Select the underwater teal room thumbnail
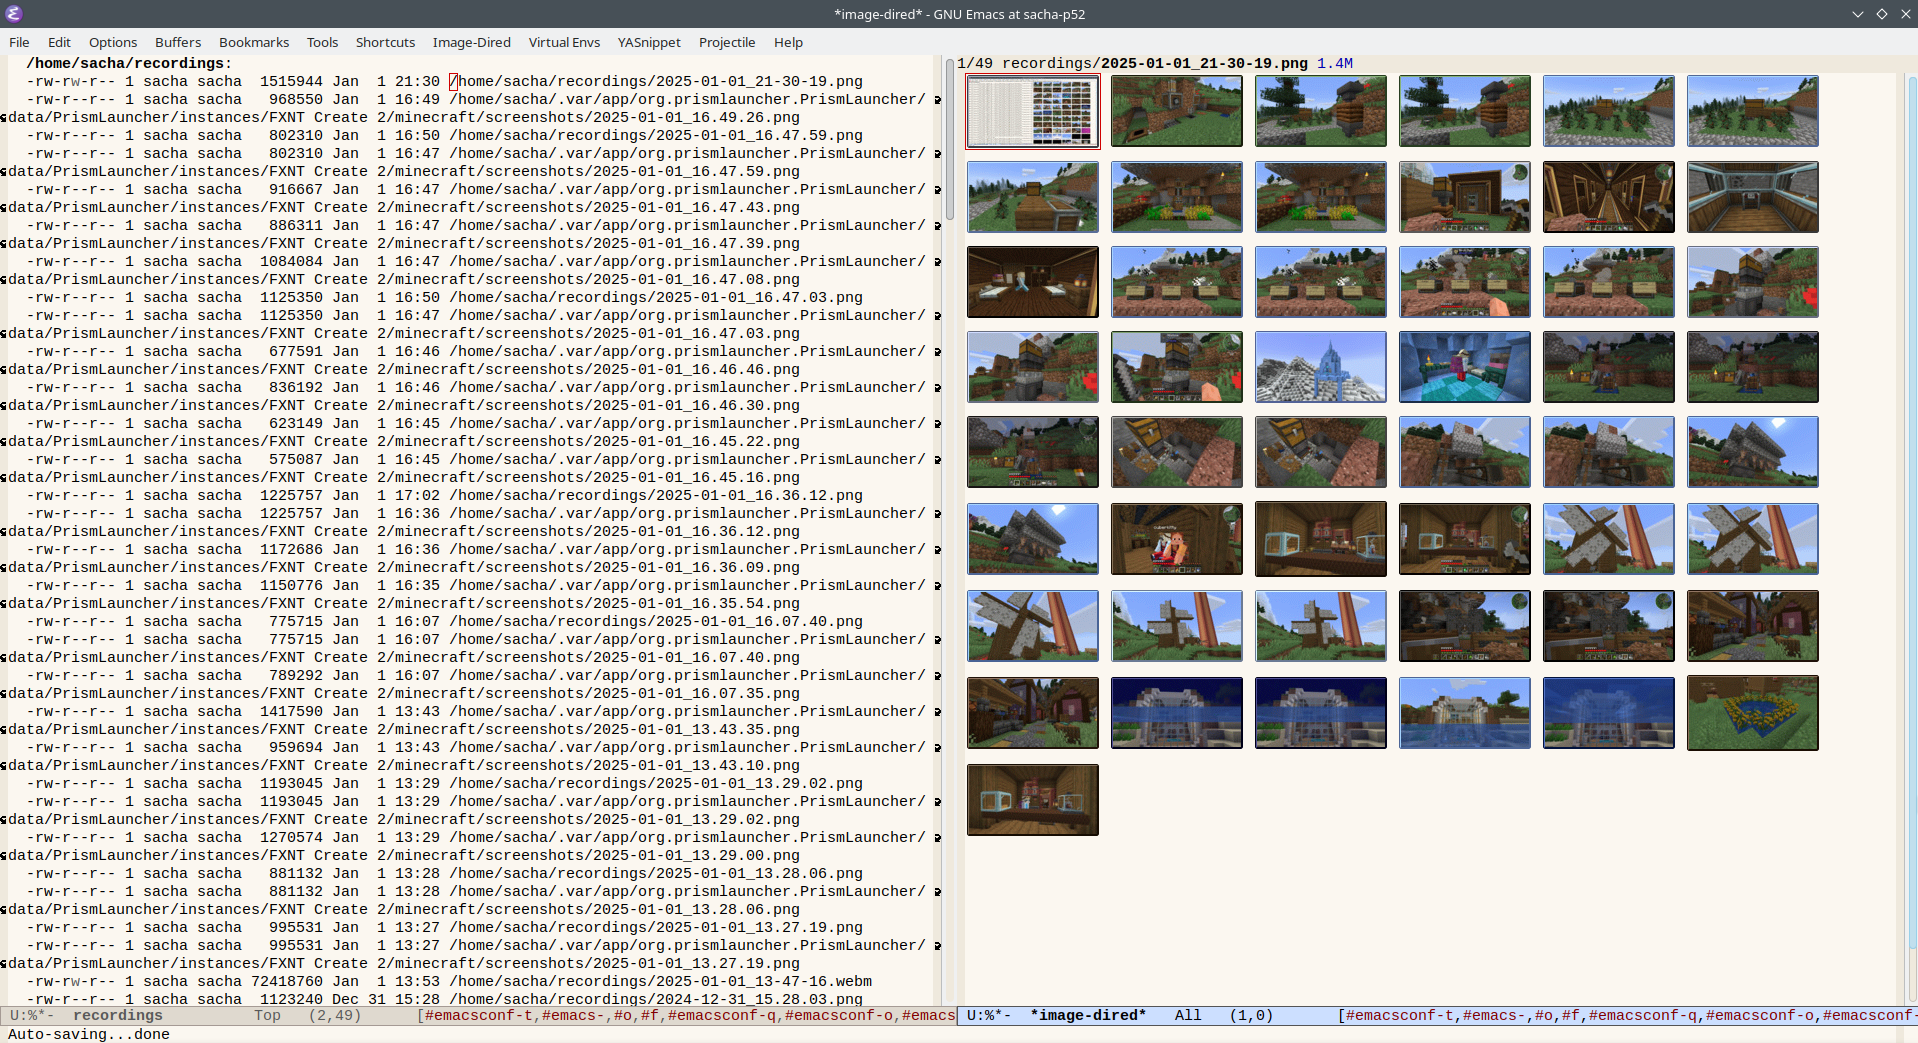1918x1043 pixels. (x=1465, y=367)
